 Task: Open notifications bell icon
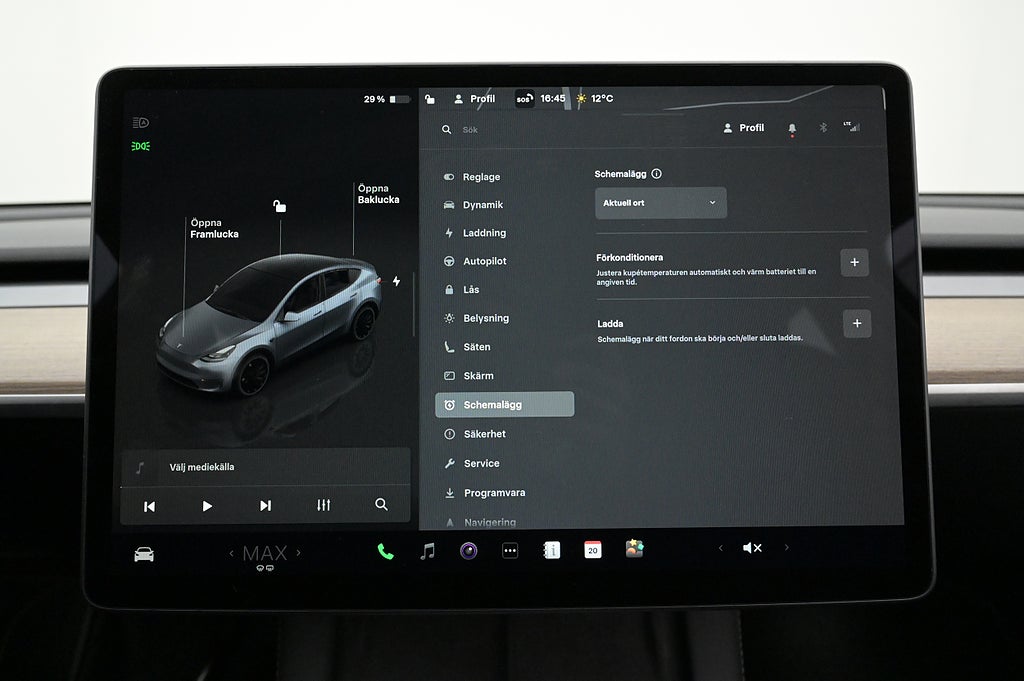click(x=792, y=129)
